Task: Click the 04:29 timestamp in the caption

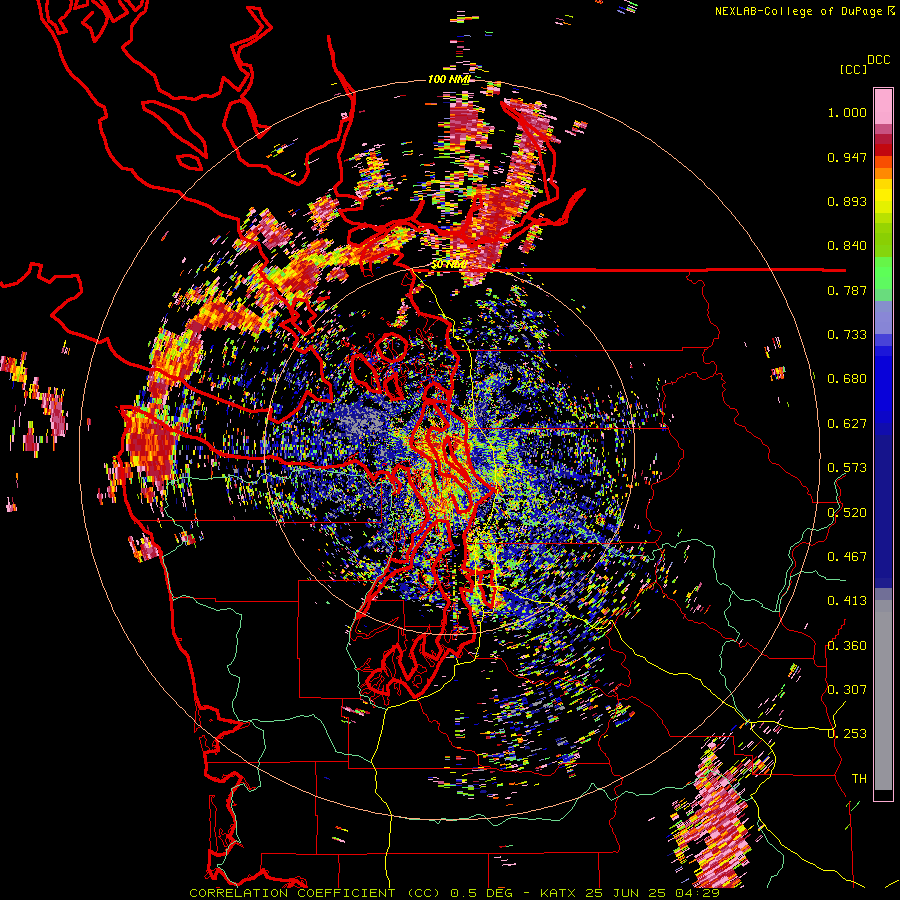Action: (699, 893)
